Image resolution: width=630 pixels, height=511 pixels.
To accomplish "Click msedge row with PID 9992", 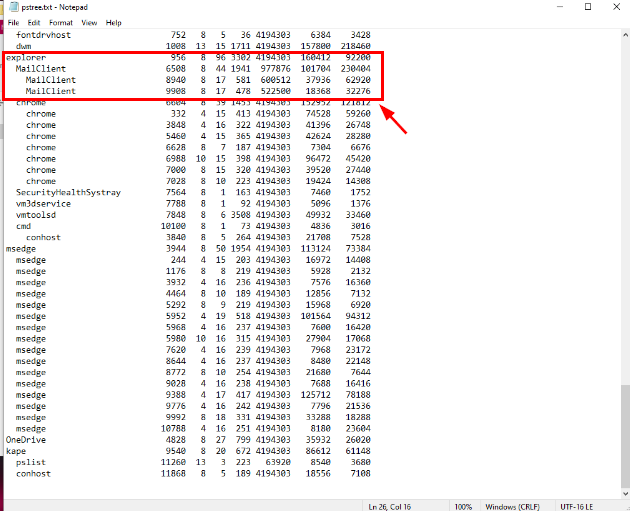I will coord(193,417).
